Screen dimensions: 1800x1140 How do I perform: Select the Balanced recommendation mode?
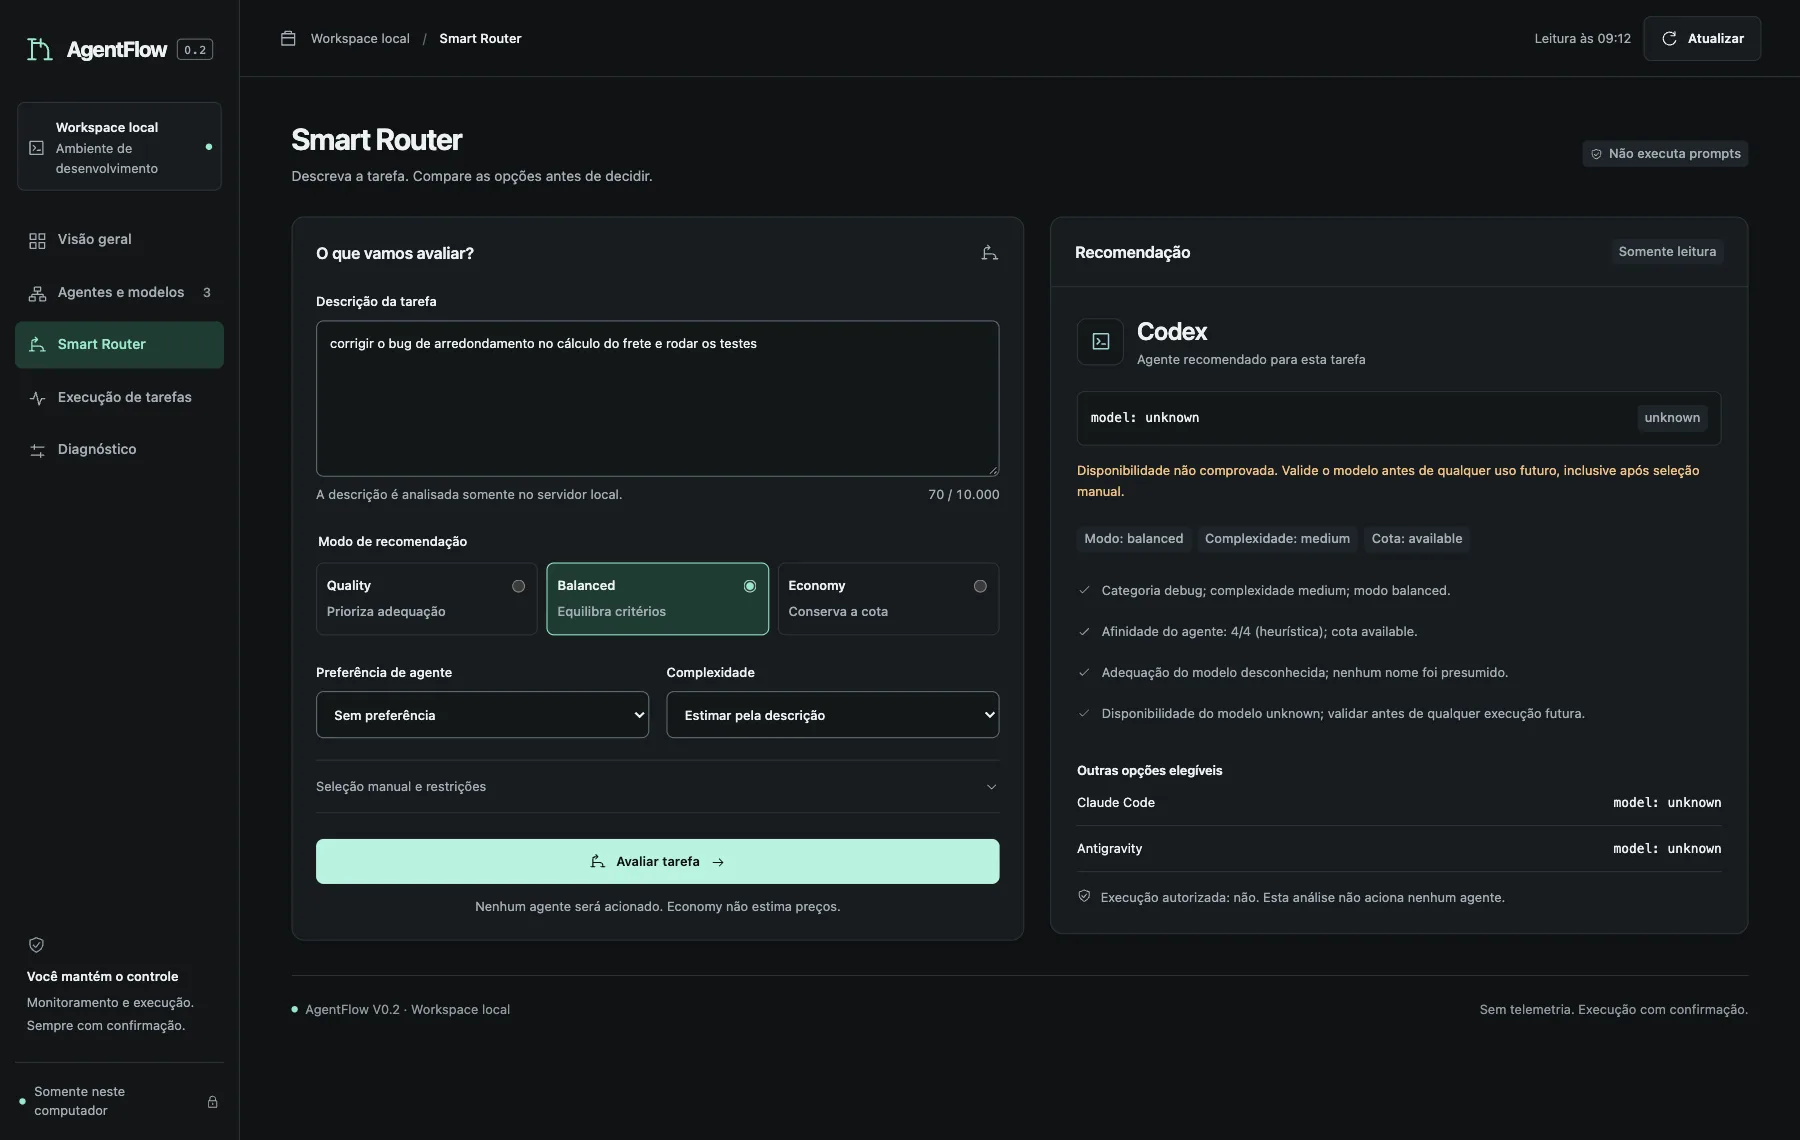coord(658,599)
